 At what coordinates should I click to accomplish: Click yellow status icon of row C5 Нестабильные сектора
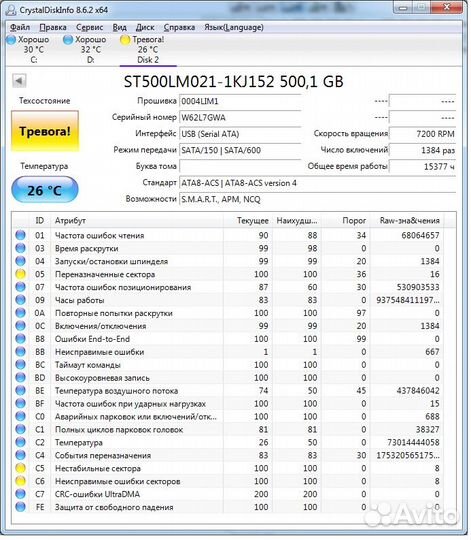tap(21, 468)
